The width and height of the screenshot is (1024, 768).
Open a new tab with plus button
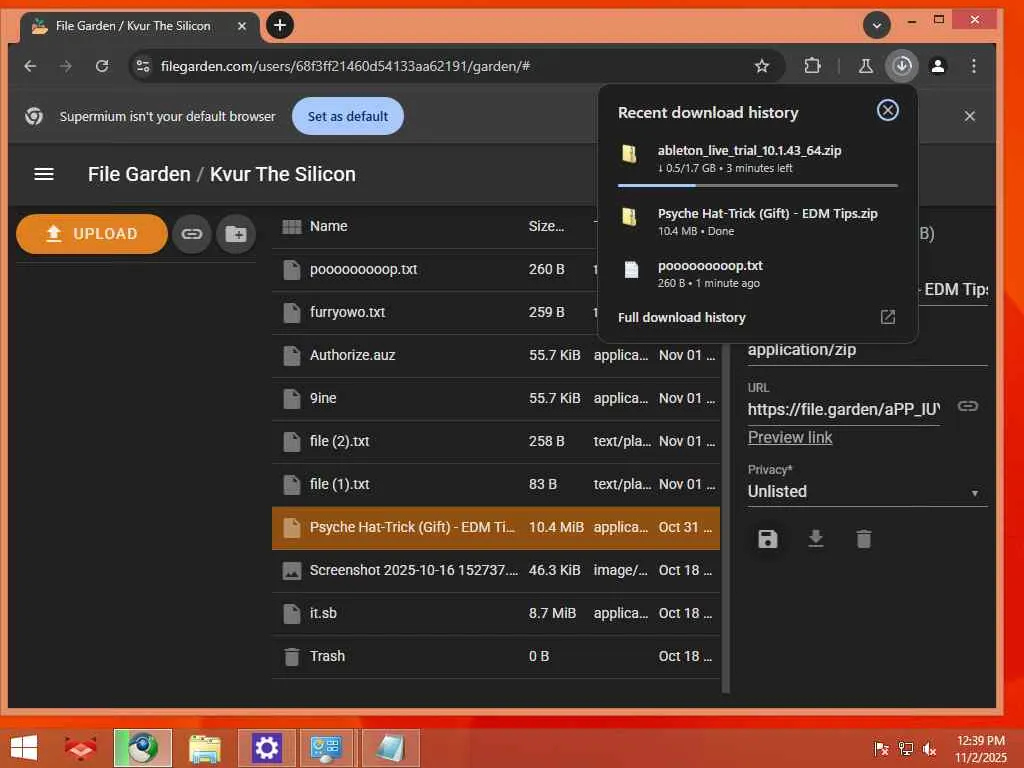pos(280,25)
